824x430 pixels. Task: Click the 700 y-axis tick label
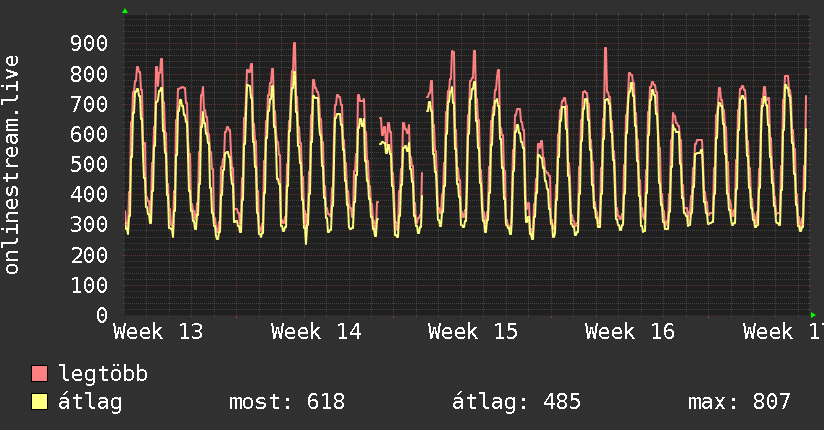click(89, 104)
